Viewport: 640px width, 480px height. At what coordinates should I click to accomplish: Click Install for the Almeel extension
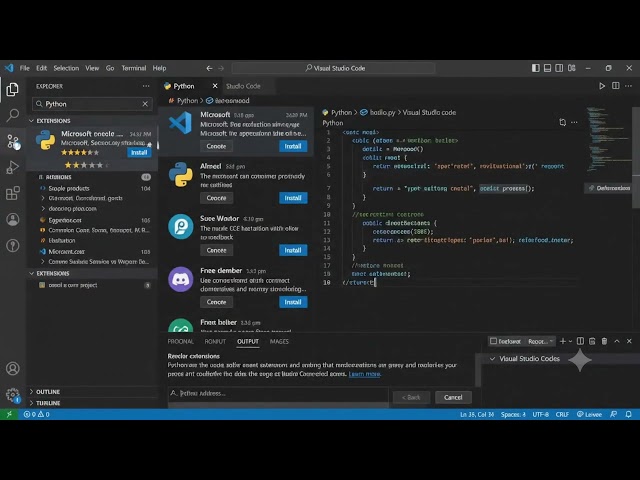coord(293,198)
